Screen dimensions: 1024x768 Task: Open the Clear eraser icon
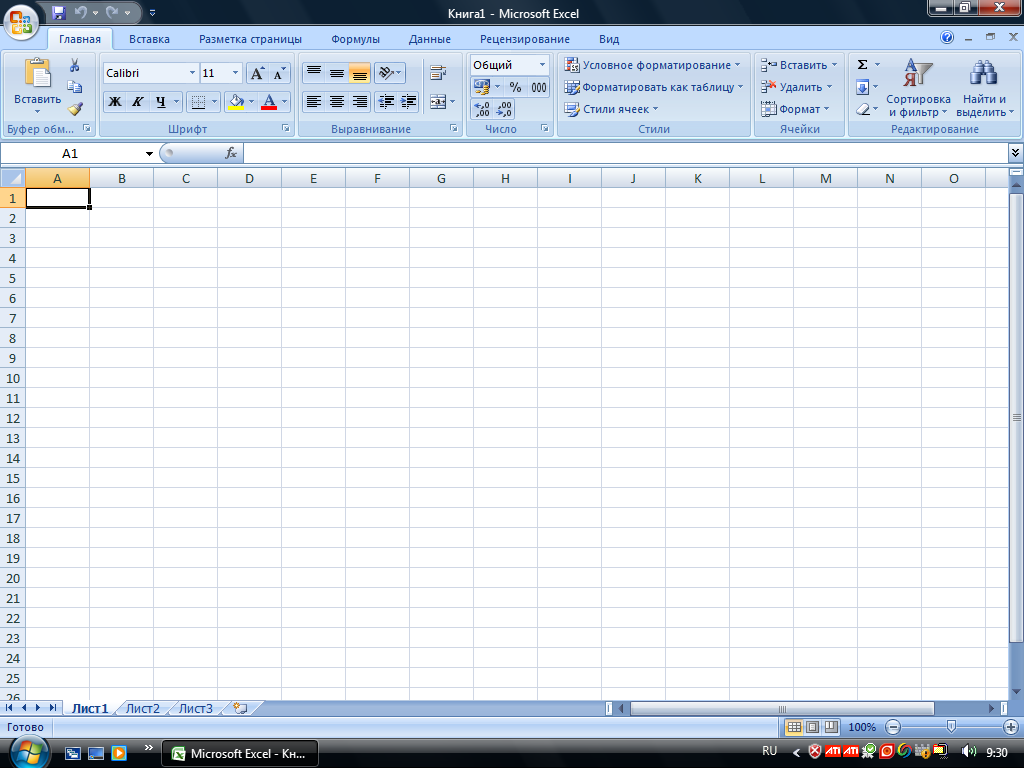863,109
